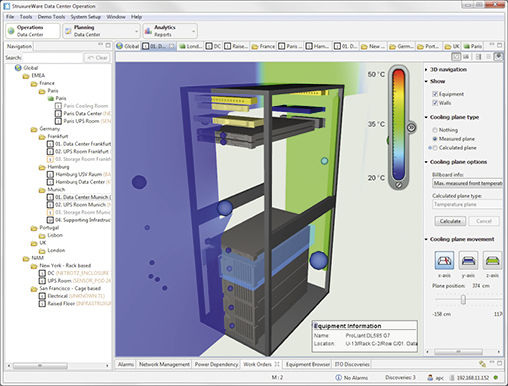Click the rightmost icon in the 3D view toolbar
This screenshot has width=508, height=386.
(498, 57)
